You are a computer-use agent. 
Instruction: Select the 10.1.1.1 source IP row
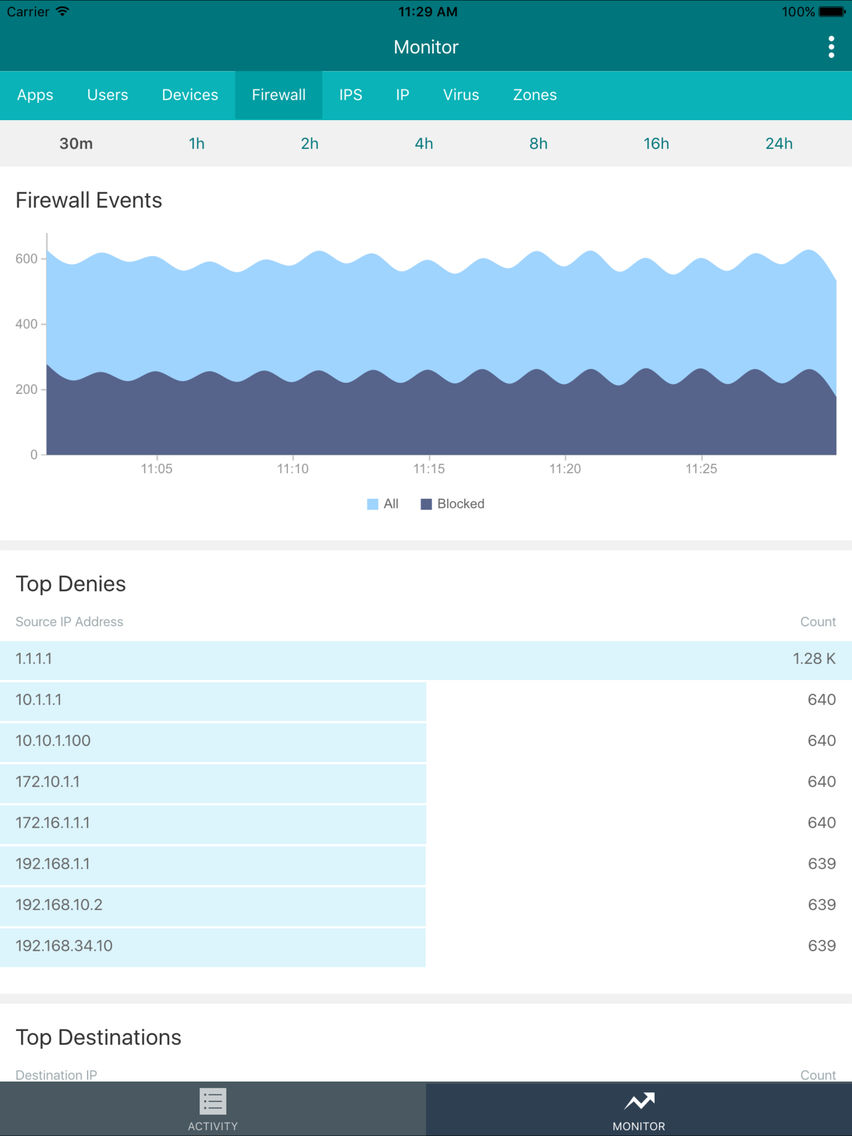[426, 701]
